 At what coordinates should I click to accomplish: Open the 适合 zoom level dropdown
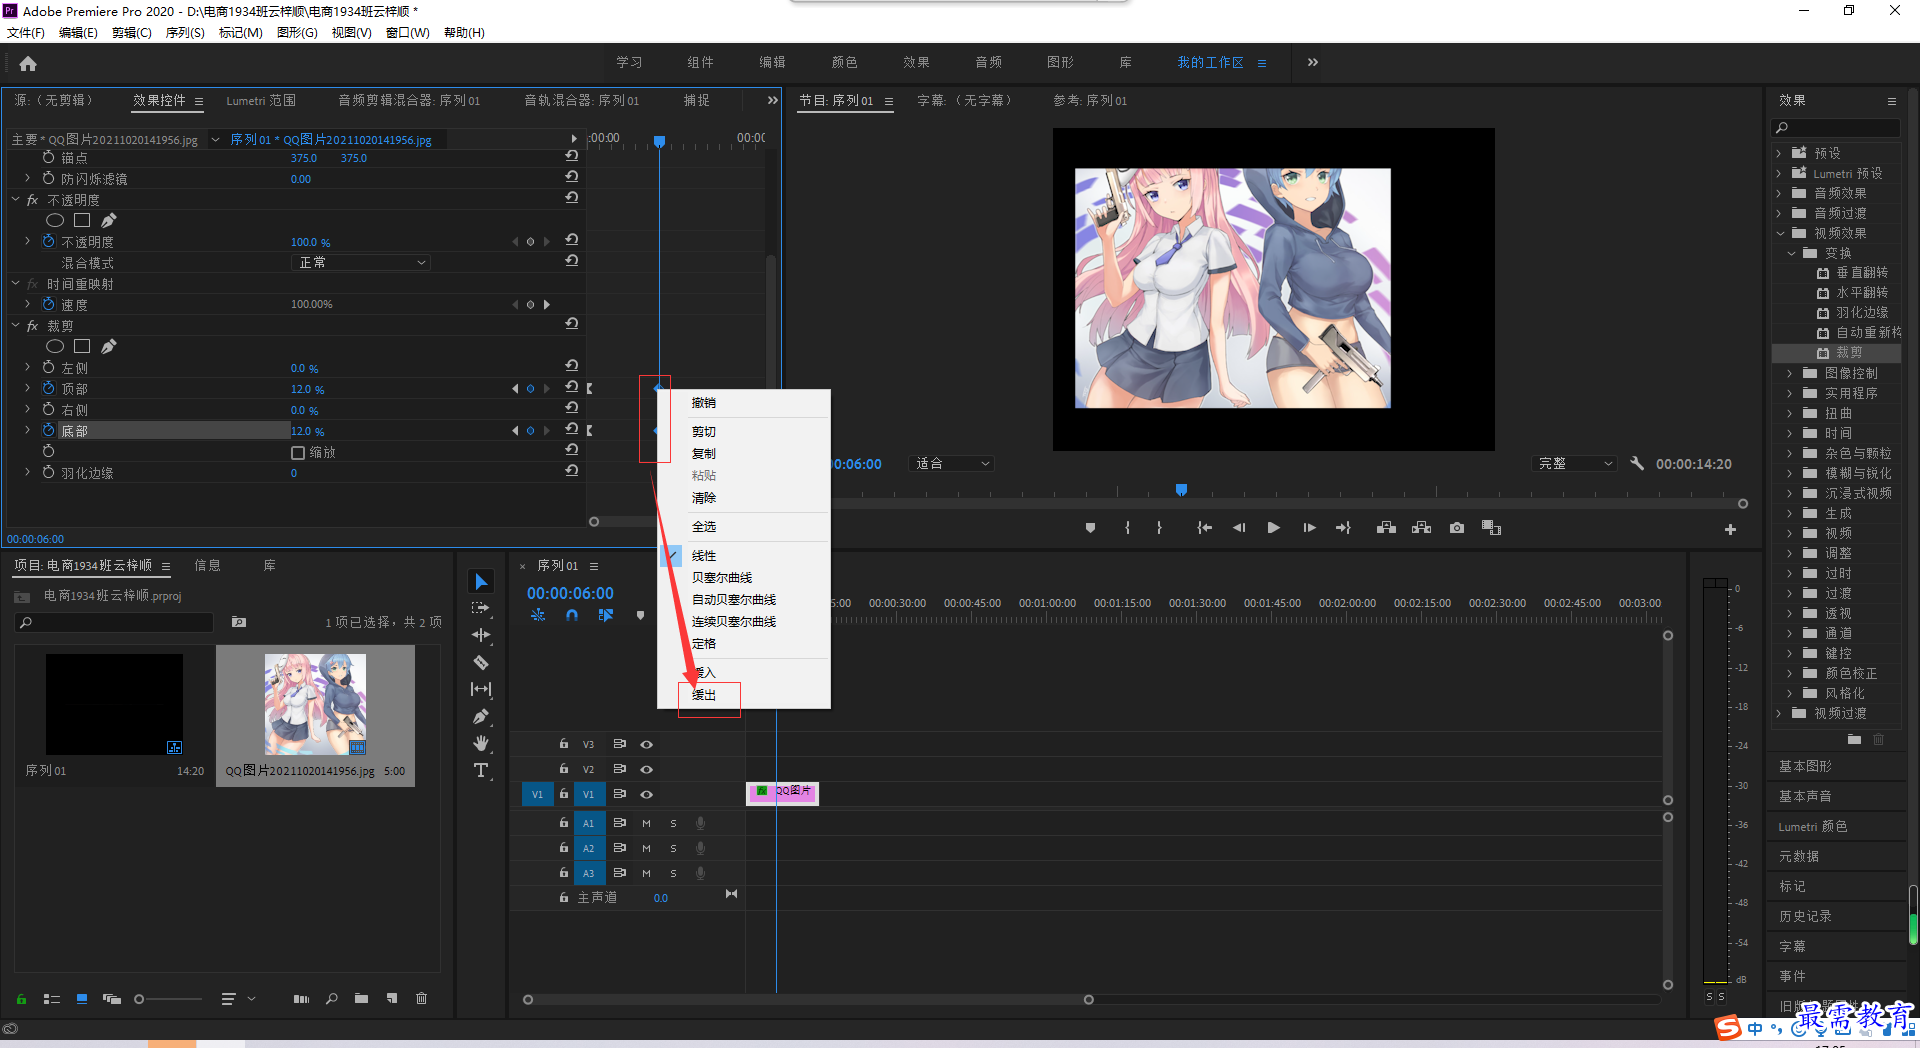click(x=952, y=463)
